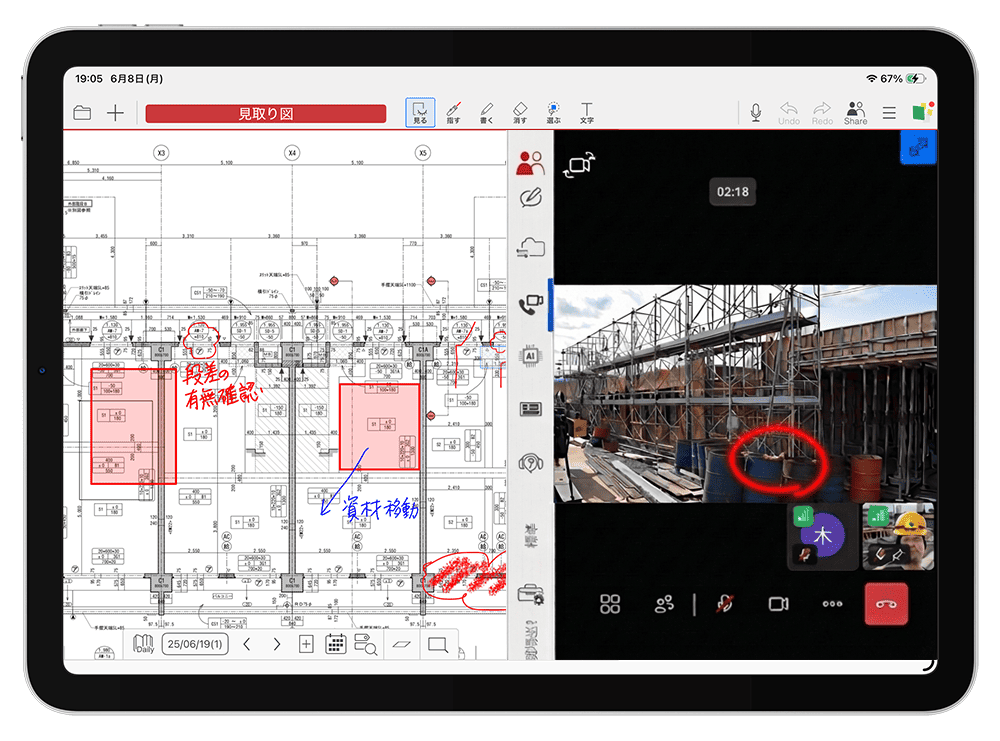Open the Share menu

click(855, 113)
